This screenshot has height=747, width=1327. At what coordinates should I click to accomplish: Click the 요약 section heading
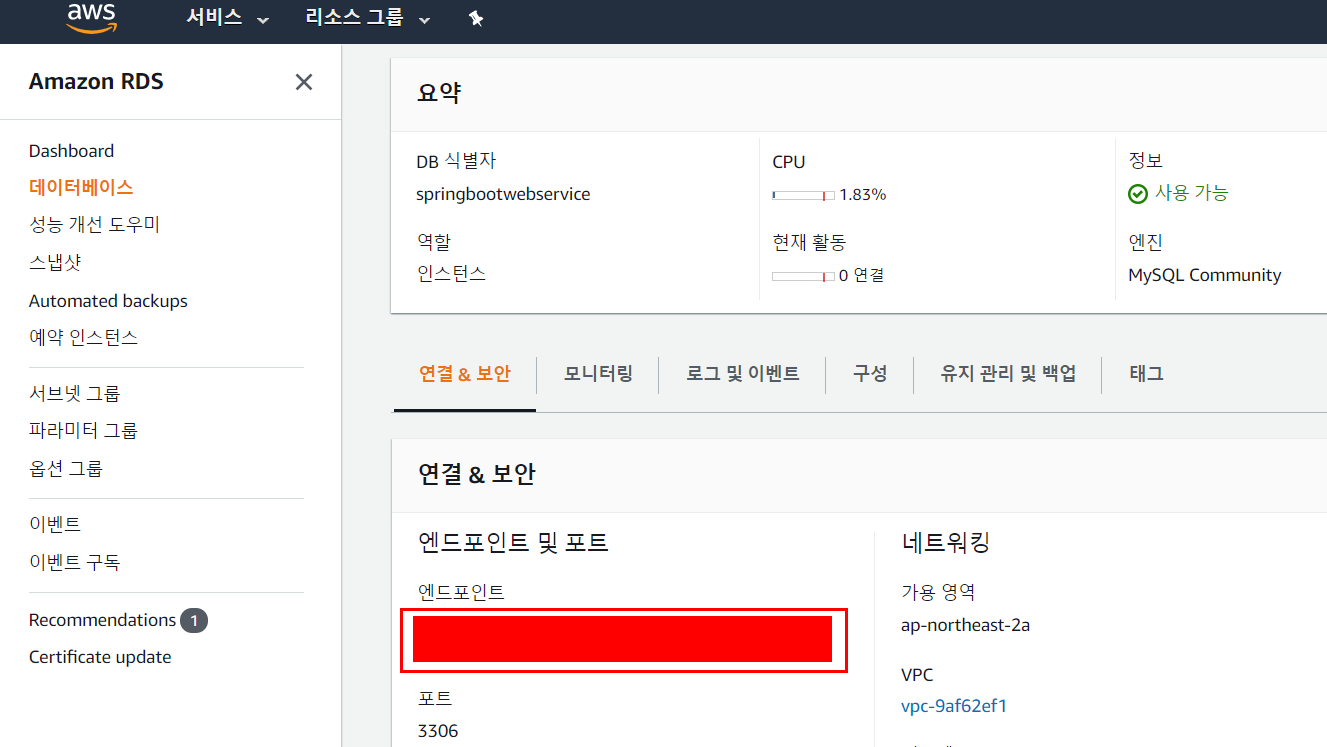(439, 93)
